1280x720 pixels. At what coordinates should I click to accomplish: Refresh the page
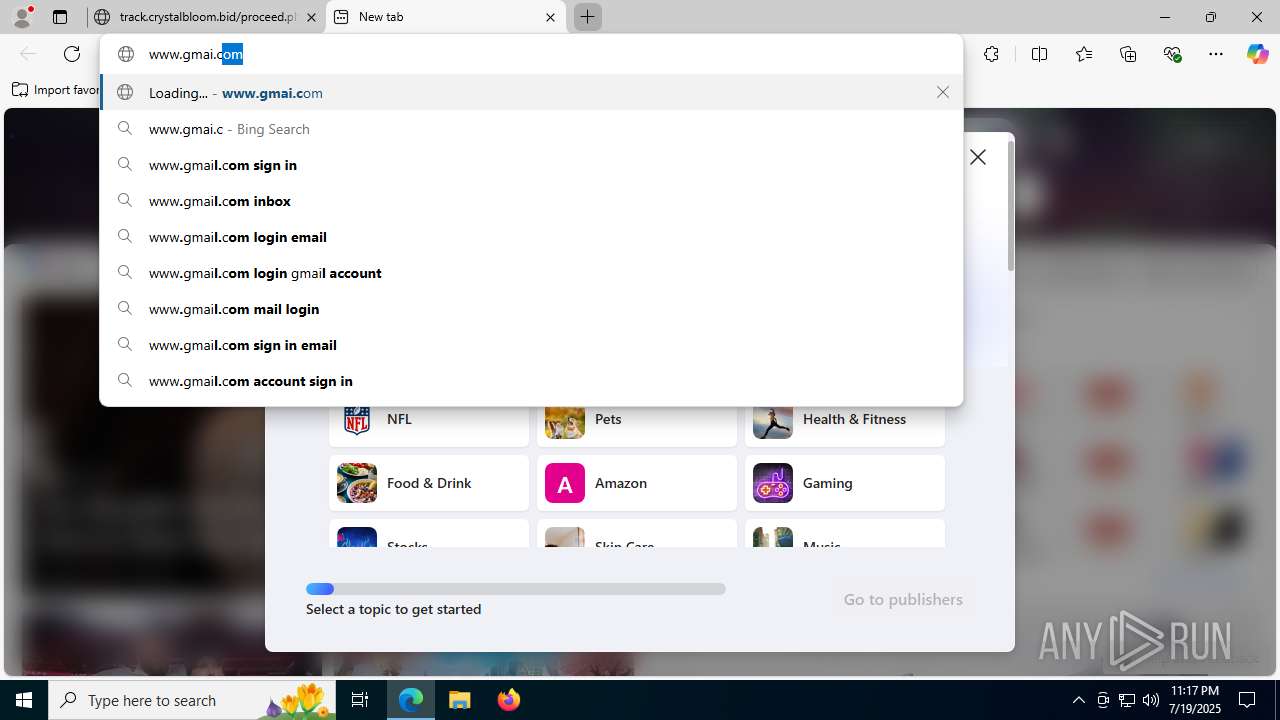click(72, 54)
